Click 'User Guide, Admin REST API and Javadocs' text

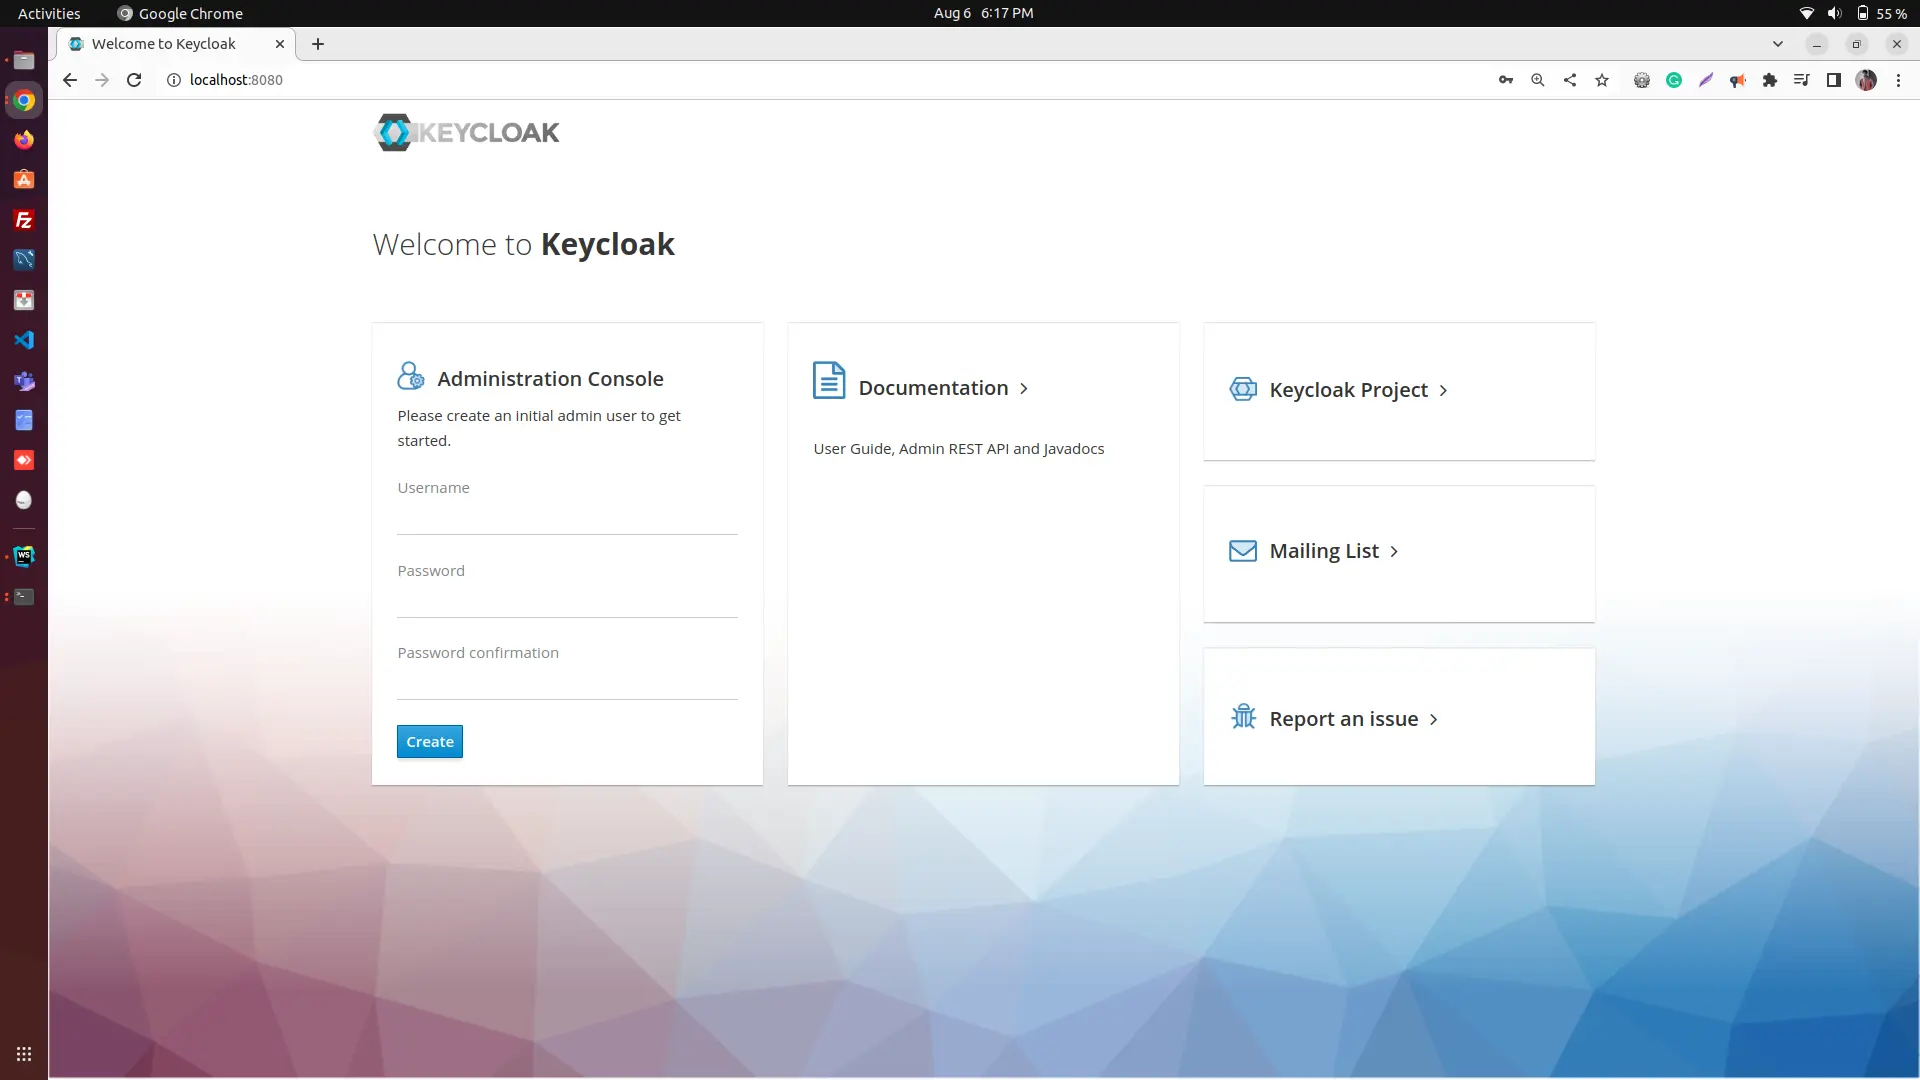pos(958,449)
